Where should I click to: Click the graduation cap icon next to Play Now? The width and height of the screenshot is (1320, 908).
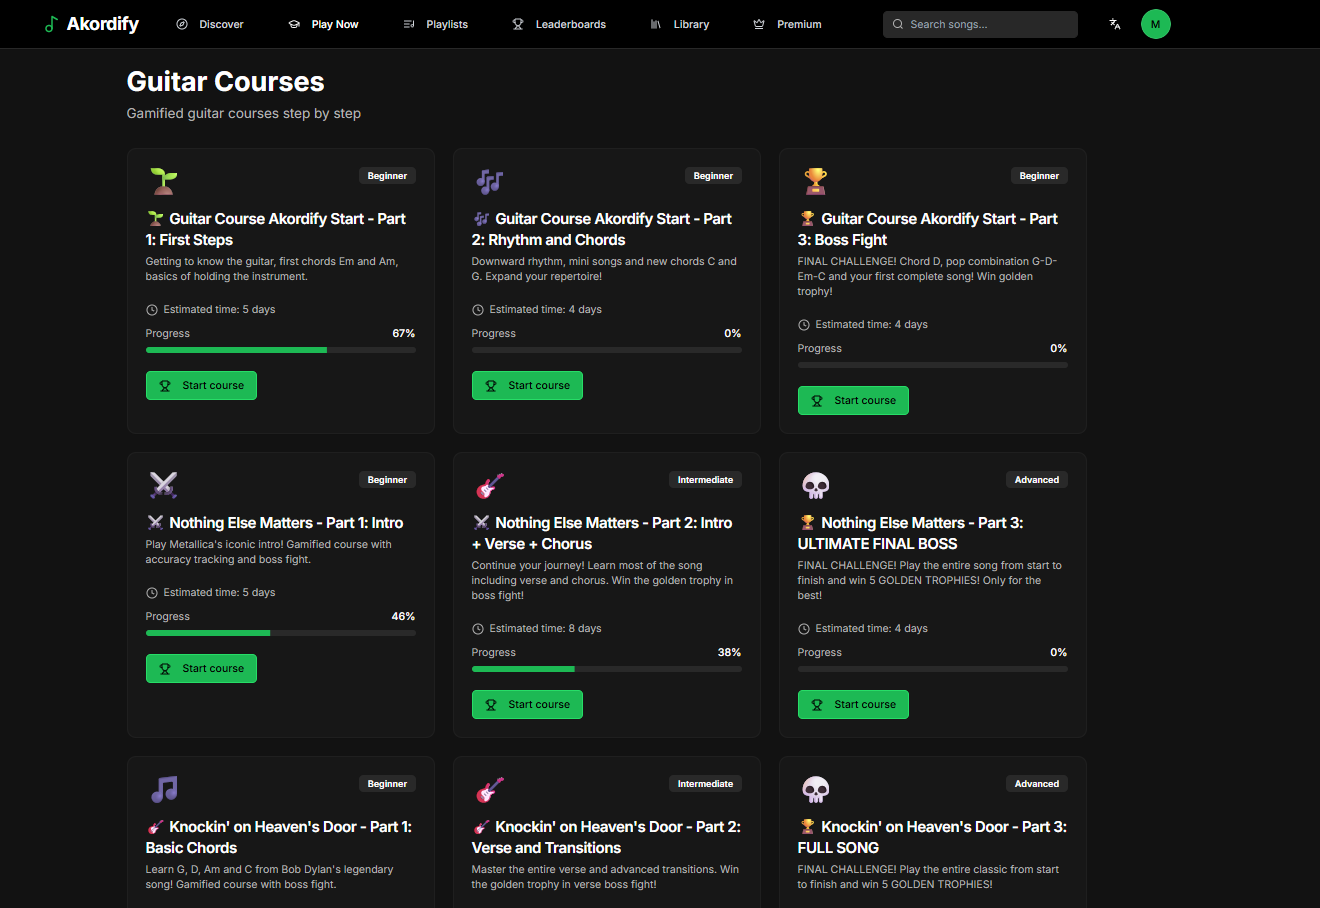pyautogui.click(x=294, y=24)
